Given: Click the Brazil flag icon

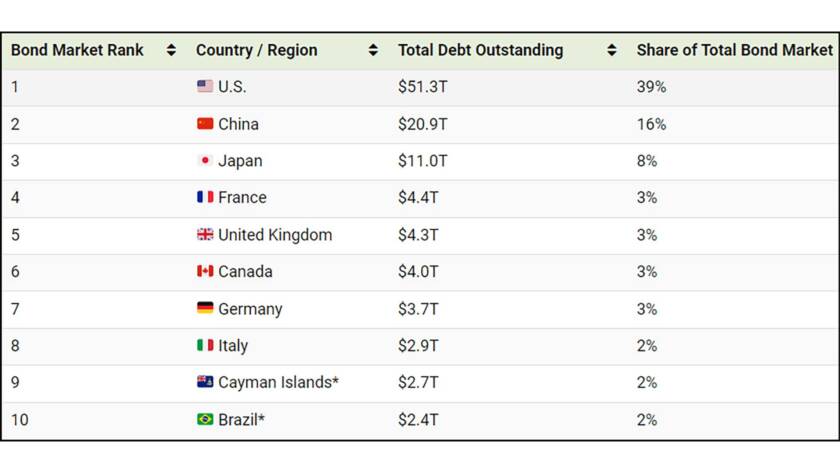Looking at the screenshot, I should (x=205, y=419).
